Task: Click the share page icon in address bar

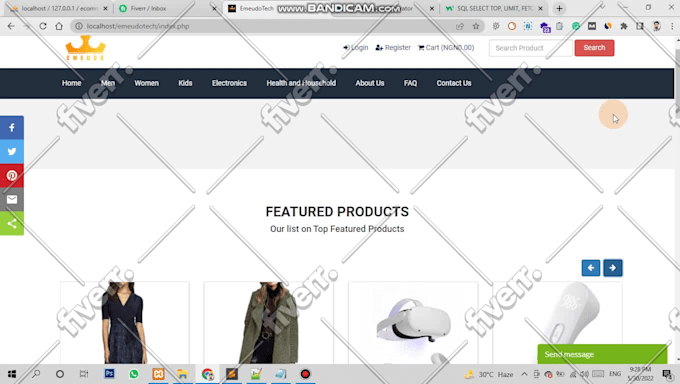Action: tap(460, 26)
